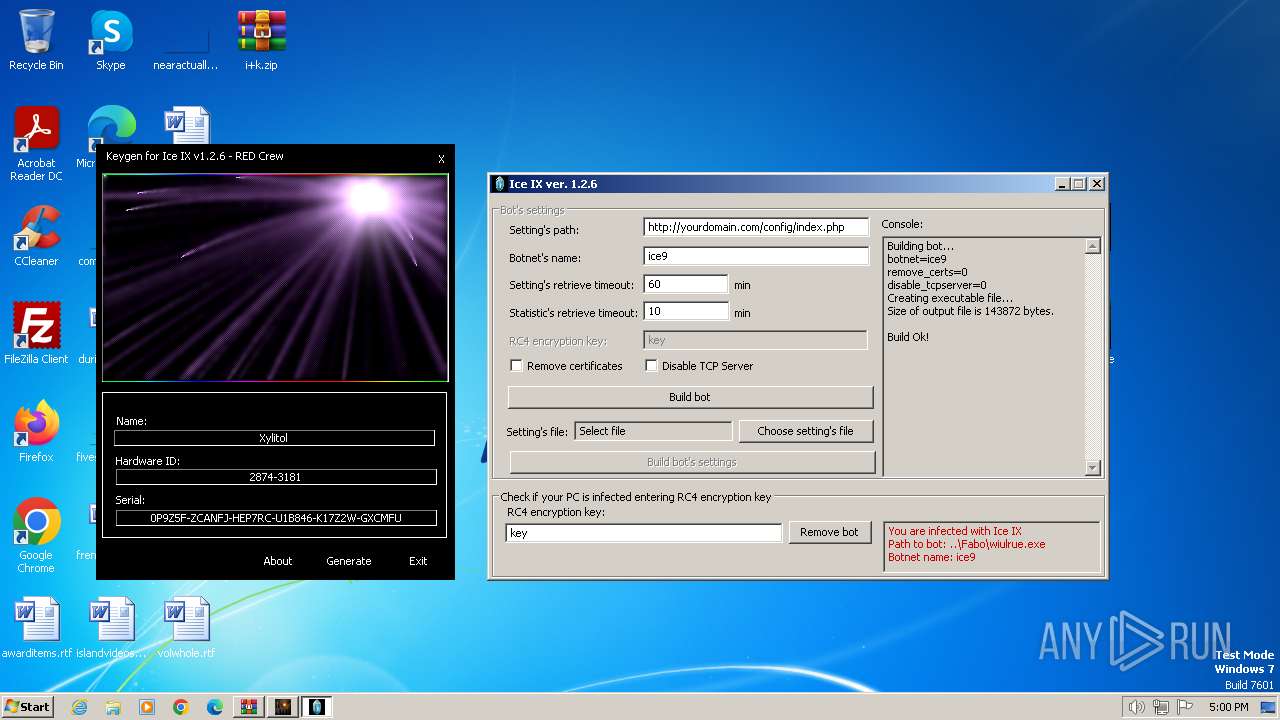Click the Setting's retrieve timeout field
Image resolution: width=1280 pixels, height=720 pixels.
tap(686, 284)
